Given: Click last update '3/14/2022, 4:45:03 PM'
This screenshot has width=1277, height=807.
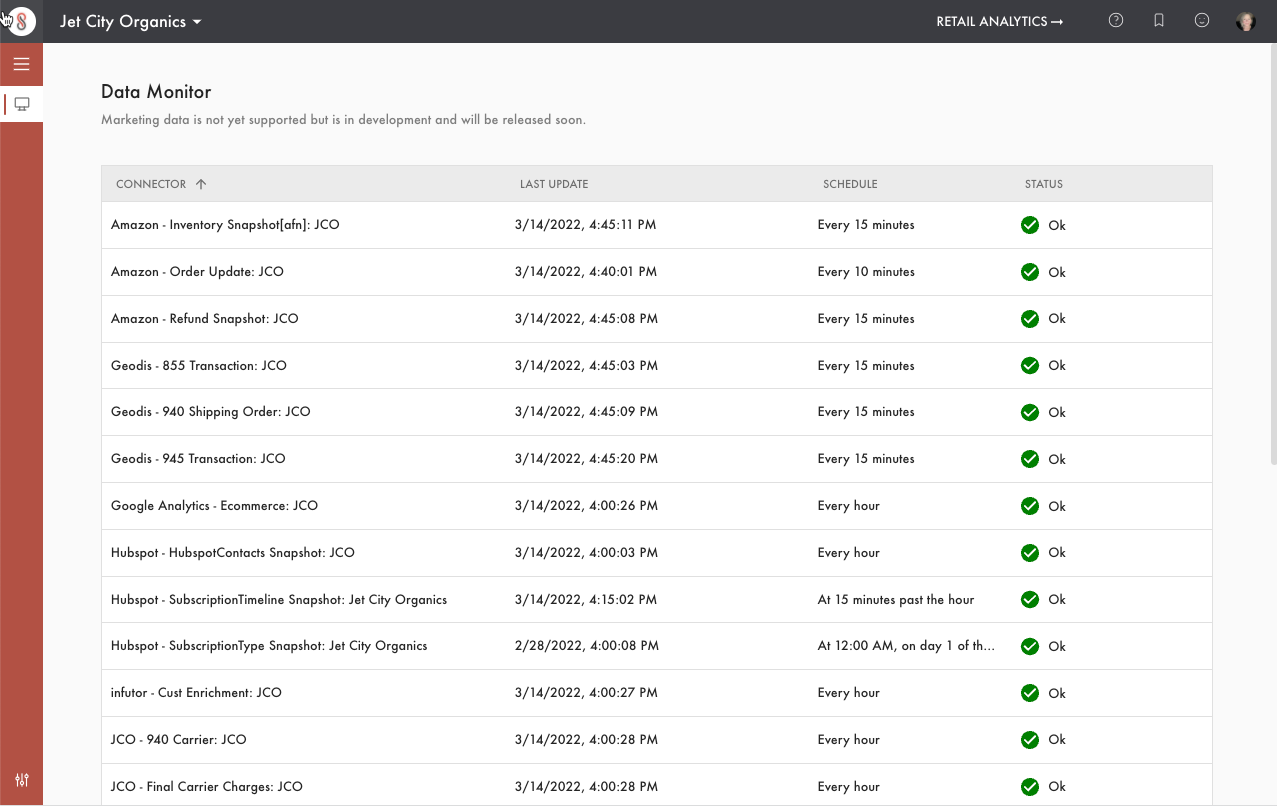Looking at the screenshot, I should tap(587, 366).
